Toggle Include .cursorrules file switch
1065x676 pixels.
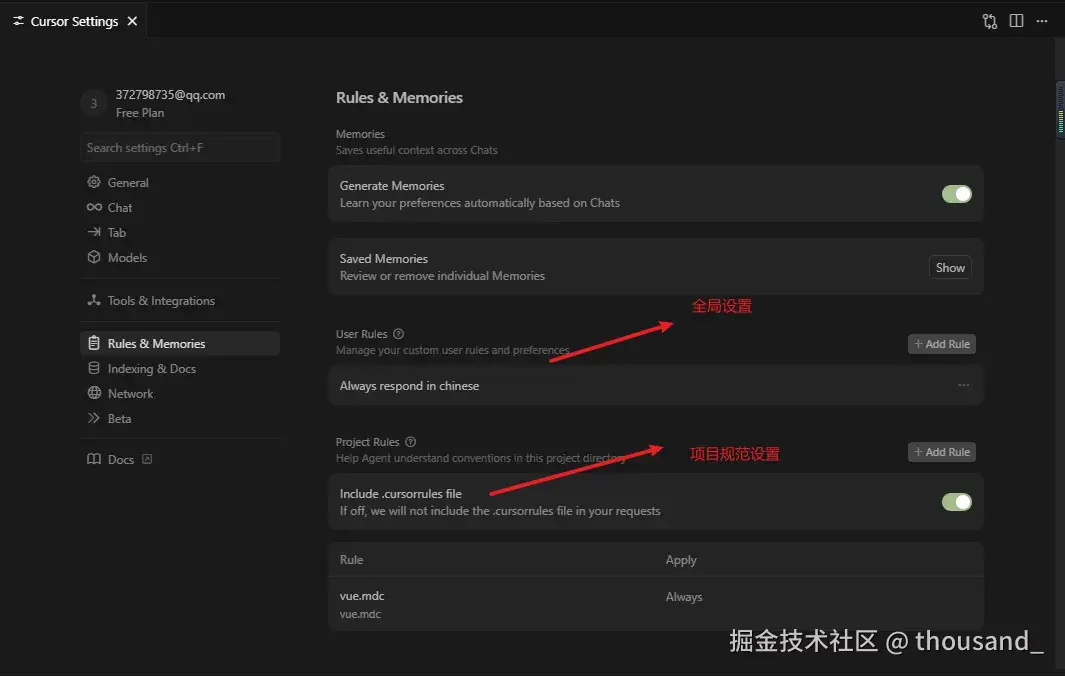(956, 502)
